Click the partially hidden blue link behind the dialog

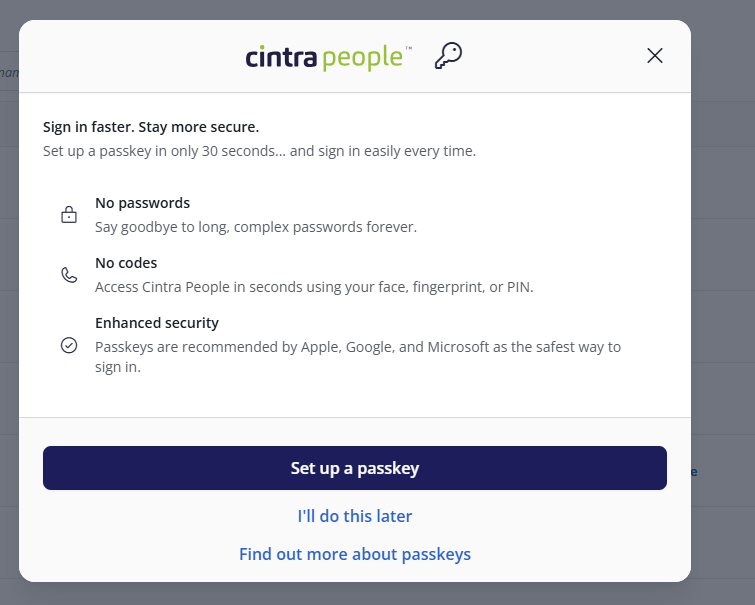coord(694,472)
